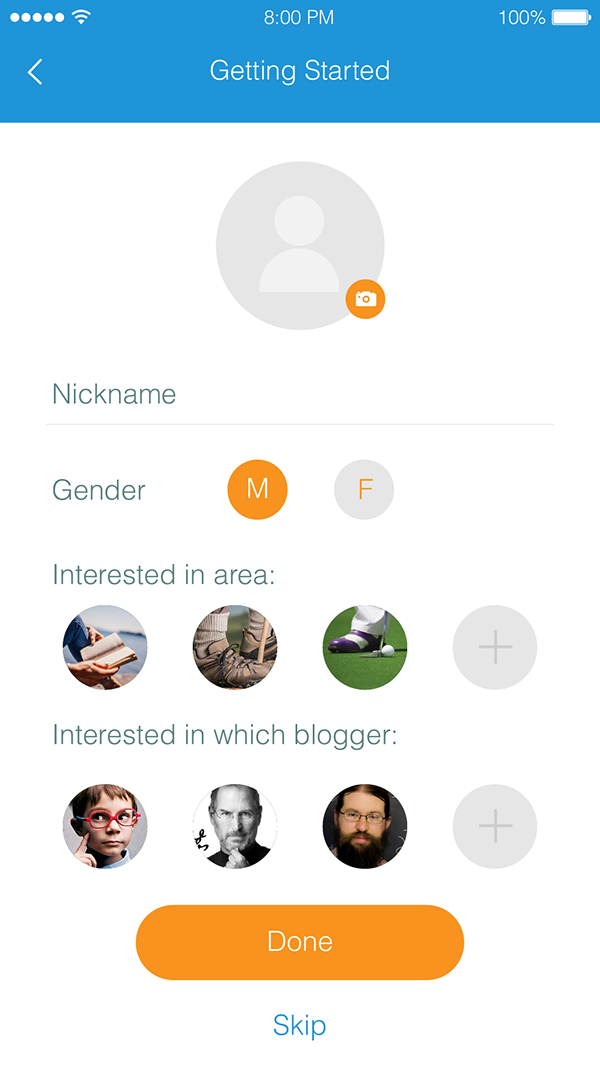Screen dimensions: 600x1067
Task: Check the Wi-Fi icon in status bar
Action: pyautogui.click(x=81, y=18)
